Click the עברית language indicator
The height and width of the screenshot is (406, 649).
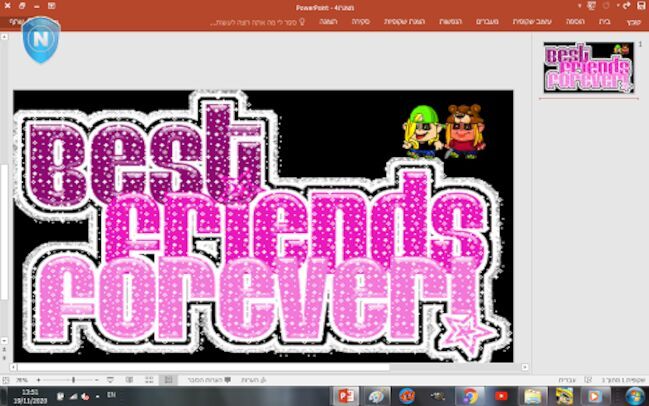tap(567, 380)
